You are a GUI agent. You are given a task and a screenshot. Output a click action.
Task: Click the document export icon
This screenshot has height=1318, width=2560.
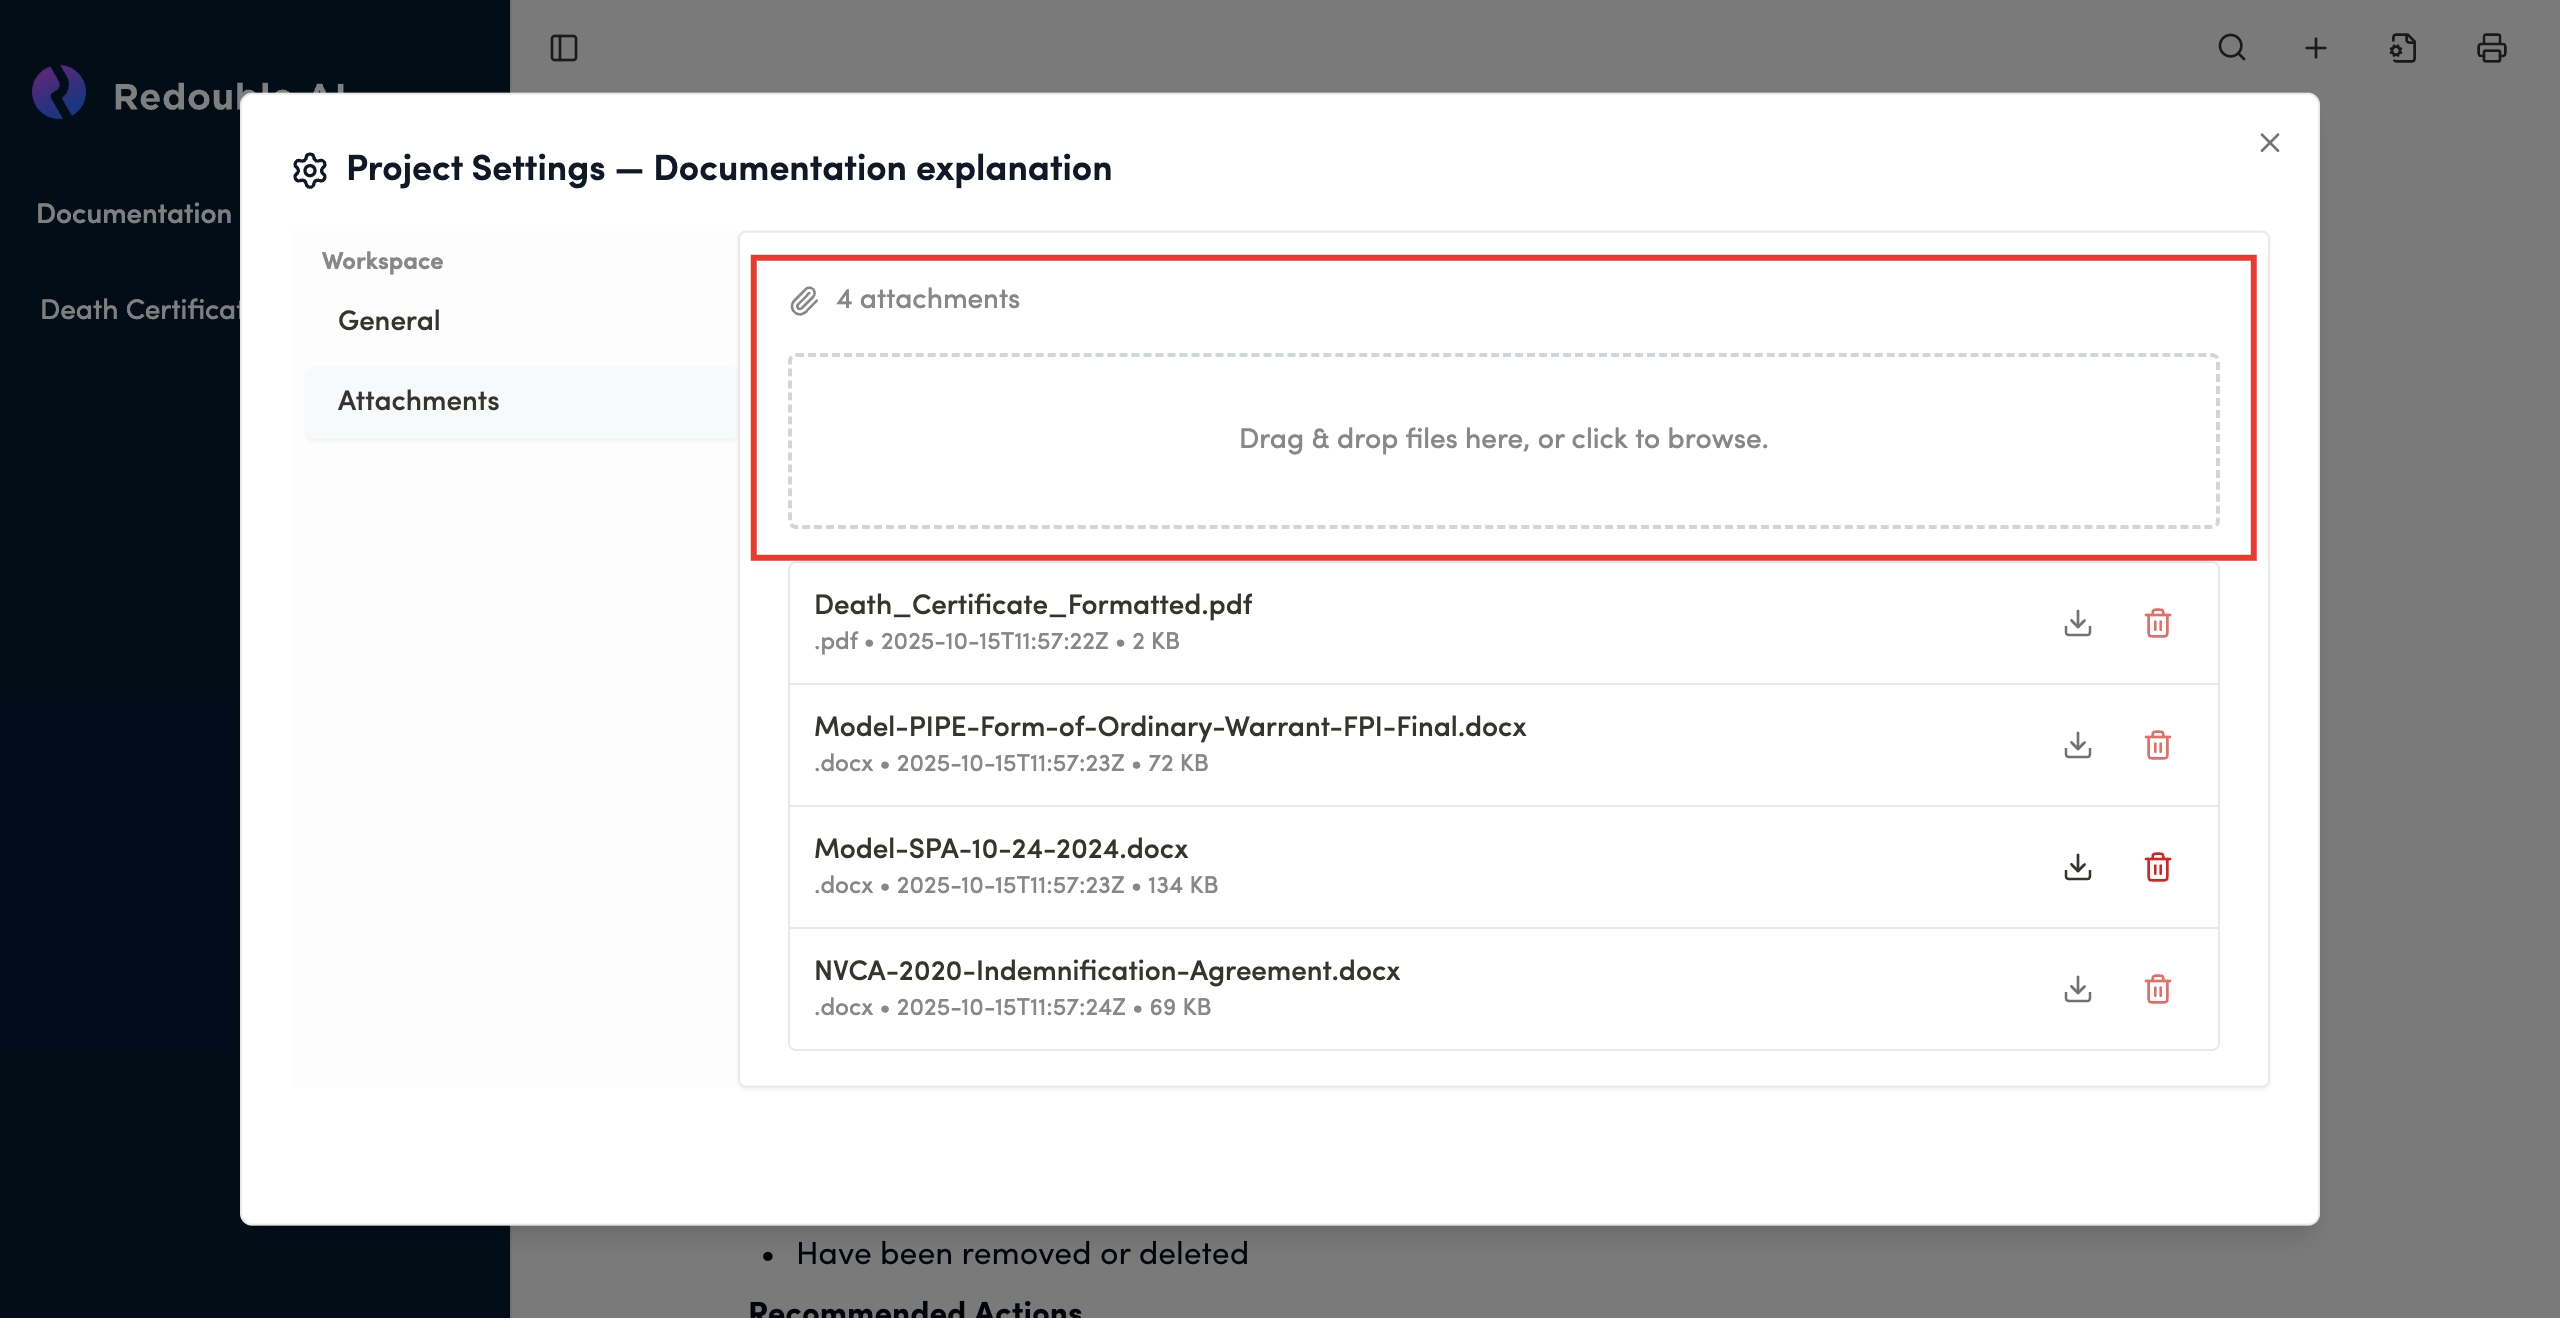click(2403, 48)
